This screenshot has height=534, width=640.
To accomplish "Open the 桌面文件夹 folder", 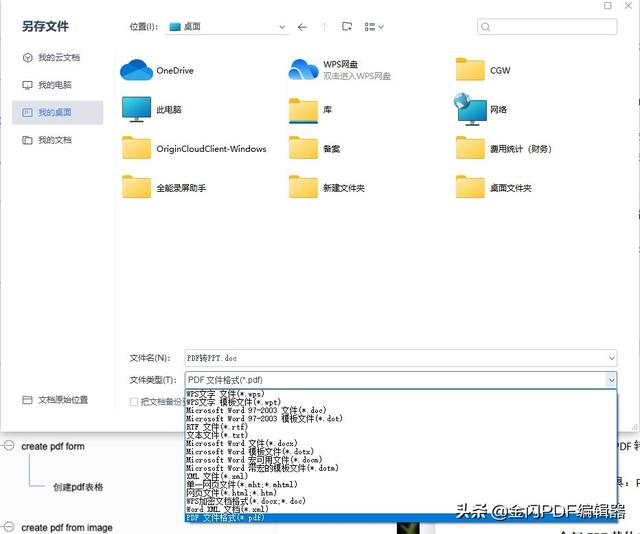I will [x=493, y=188].
